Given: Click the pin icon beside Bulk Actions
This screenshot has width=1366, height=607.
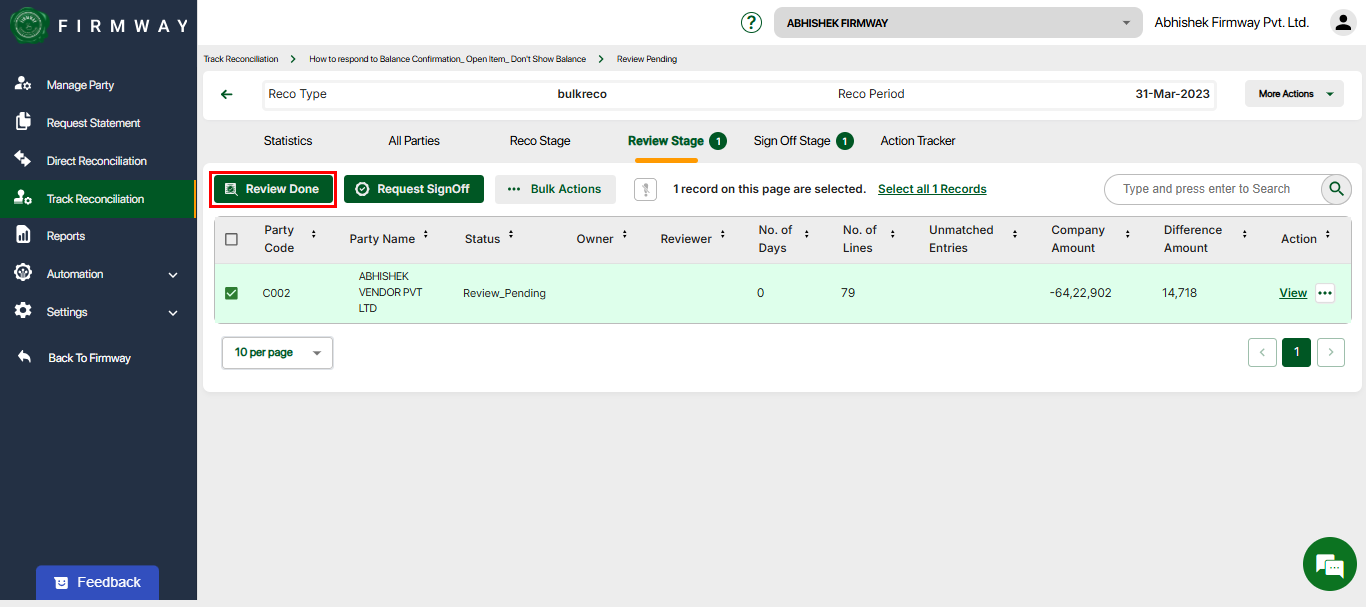Looking at the screenshot, I should pos(645,189).
